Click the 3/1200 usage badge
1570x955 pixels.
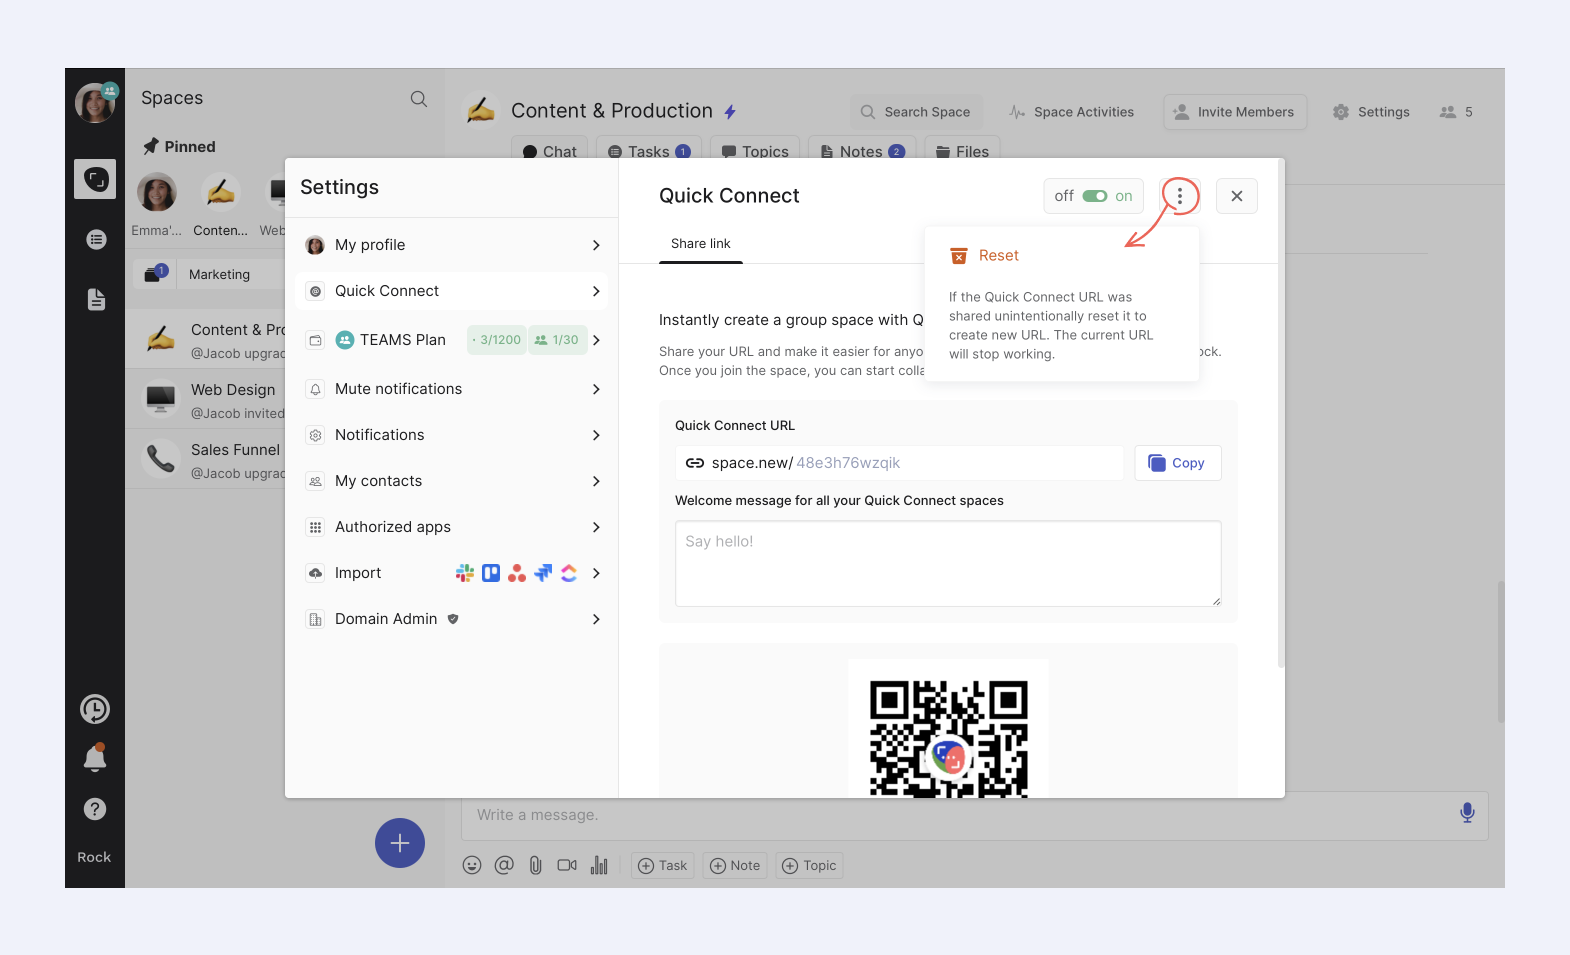[497, 340]
